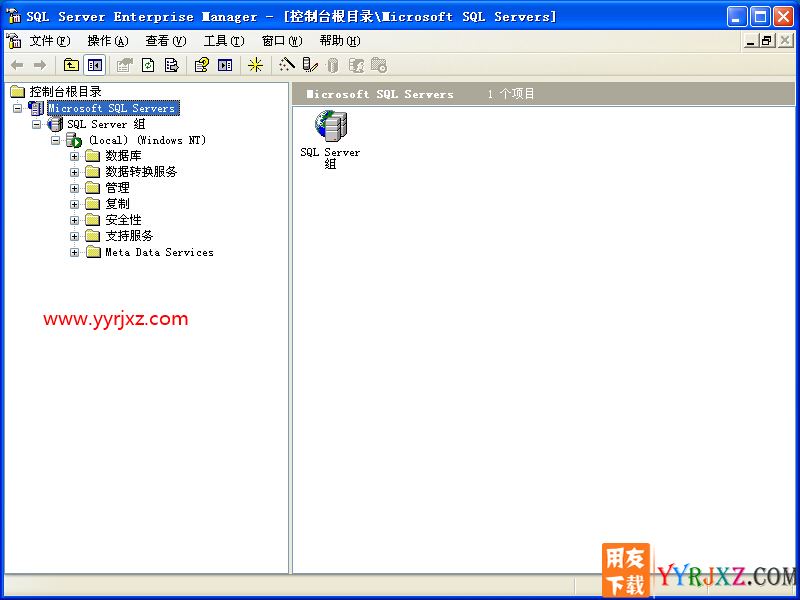Collapse the (local) (Windows NT) server node

[56, 140]
